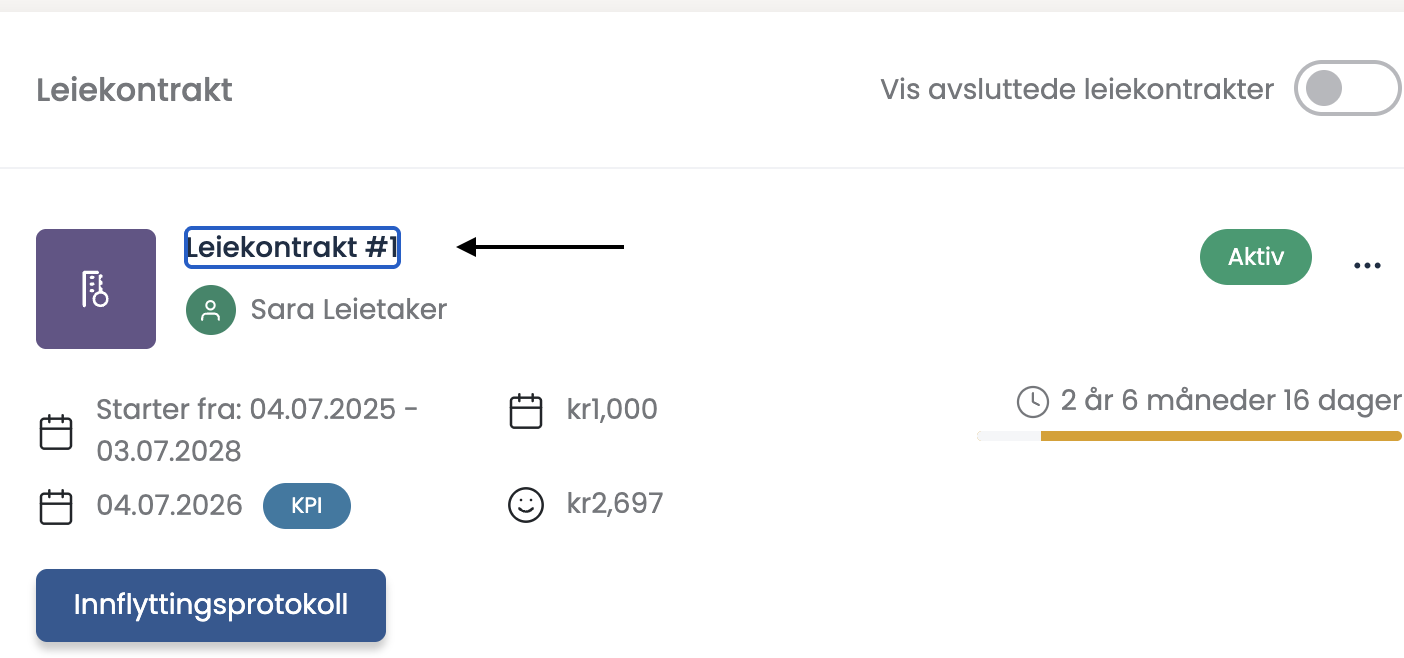Click the kr1,000 rent amount
Image resolution: width=1404 pixels, height=658 pixels.
click(x=612, y=409)
